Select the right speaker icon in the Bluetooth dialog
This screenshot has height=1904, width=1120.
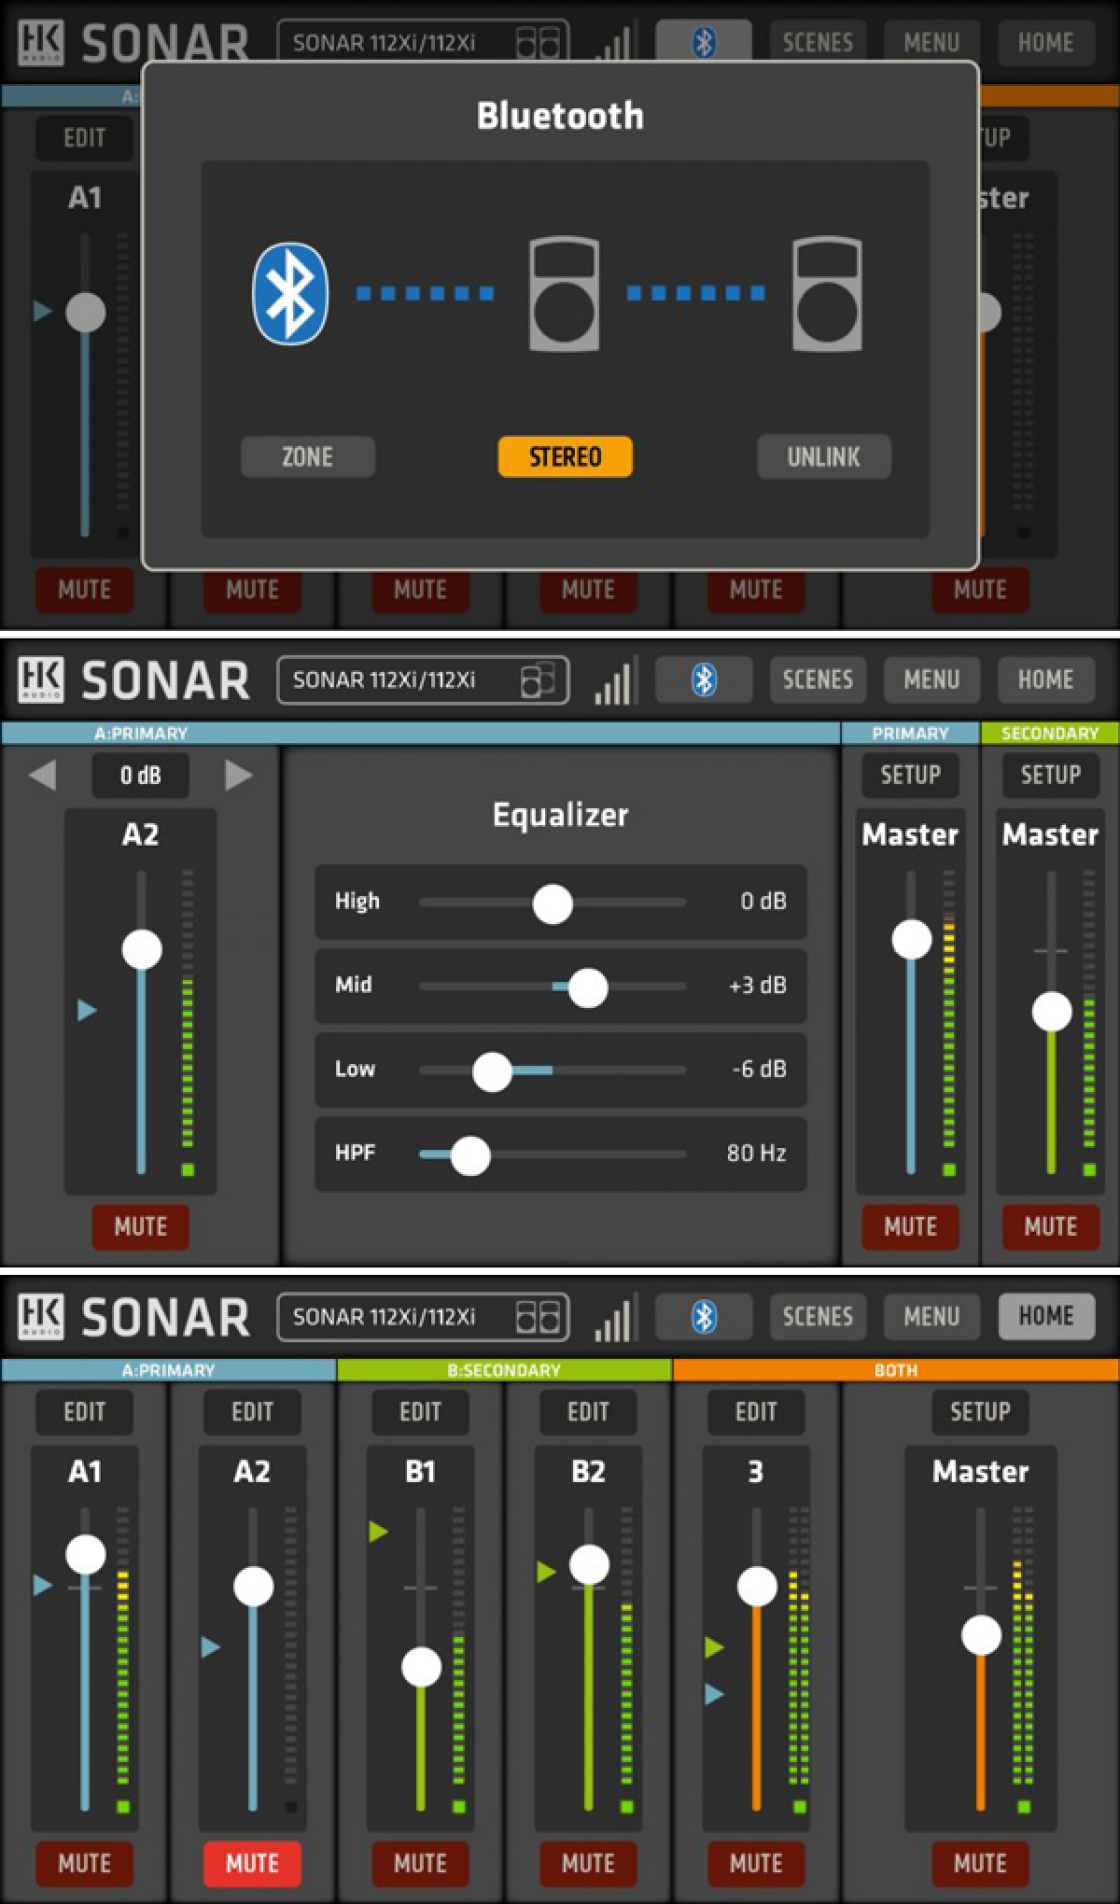827,294
